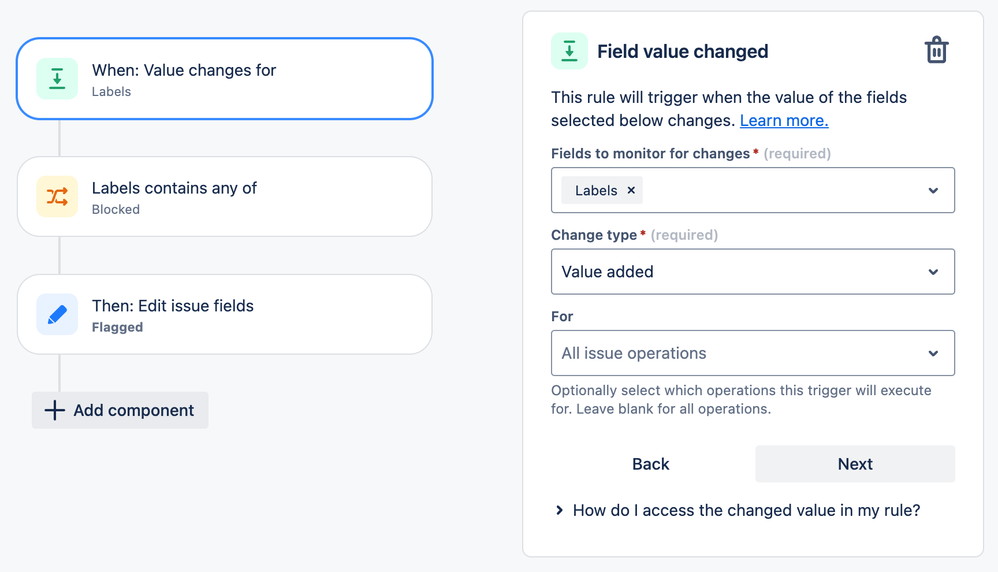Click the Back button
998x572 pixels.
(650, 464)
